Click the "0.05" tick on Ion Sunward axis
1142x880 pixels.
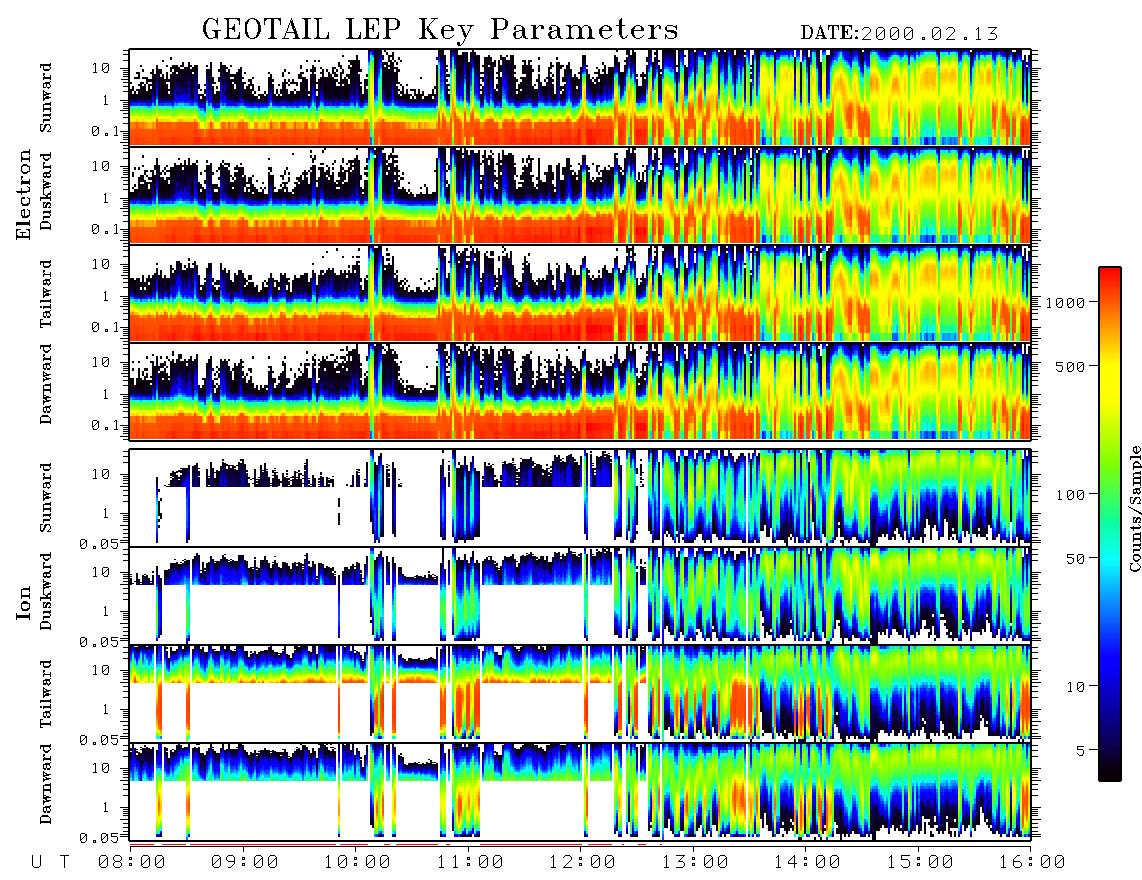click(101, 544)
